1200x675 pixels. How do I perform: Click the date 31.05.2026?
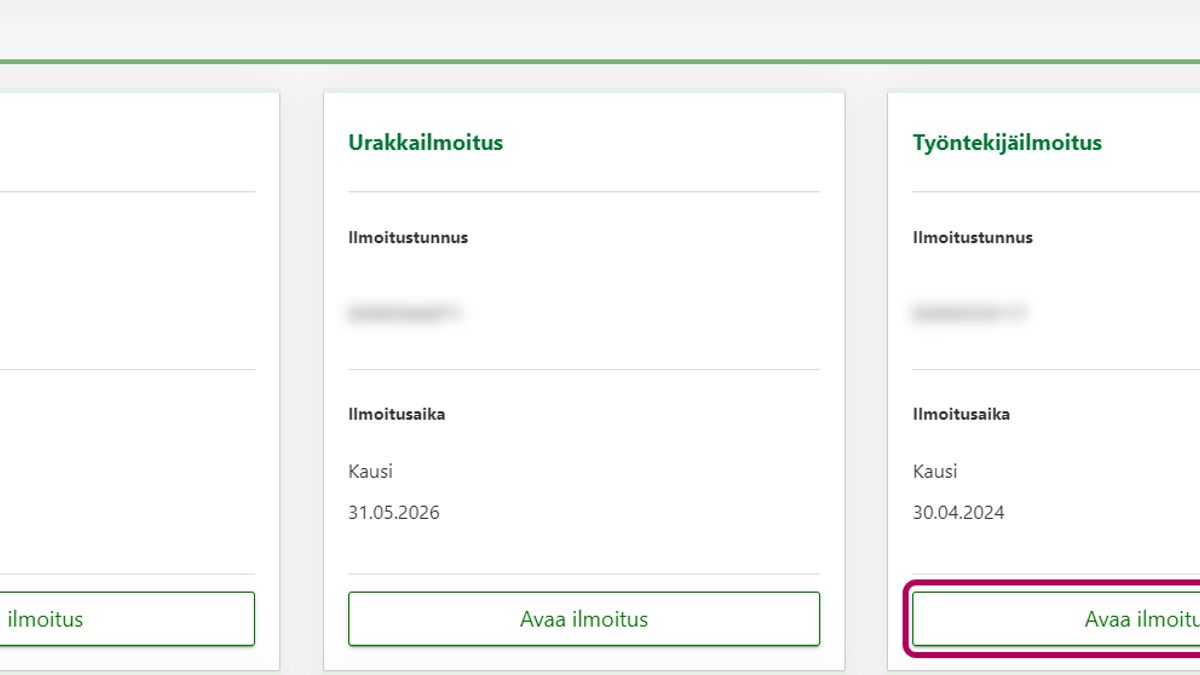(393, 513)
